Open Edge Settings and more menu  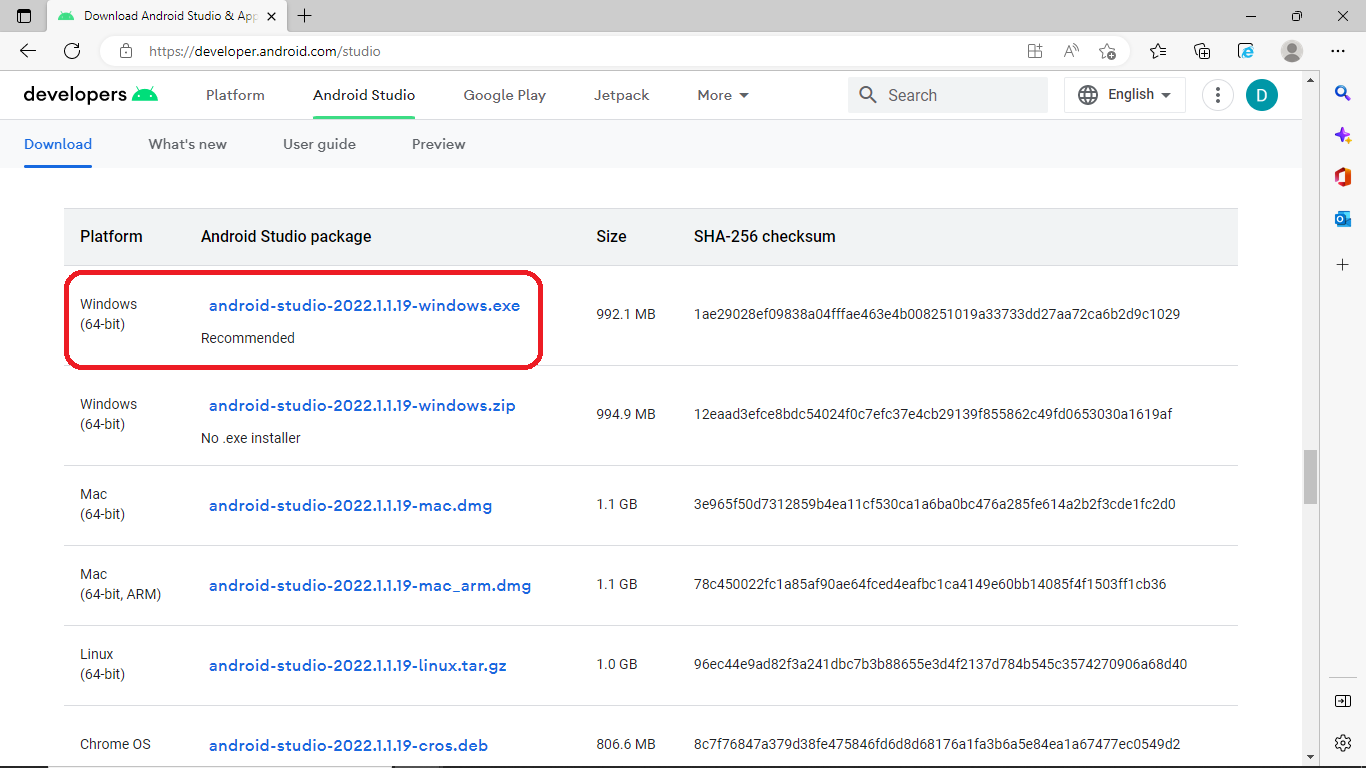(1338, 51)
